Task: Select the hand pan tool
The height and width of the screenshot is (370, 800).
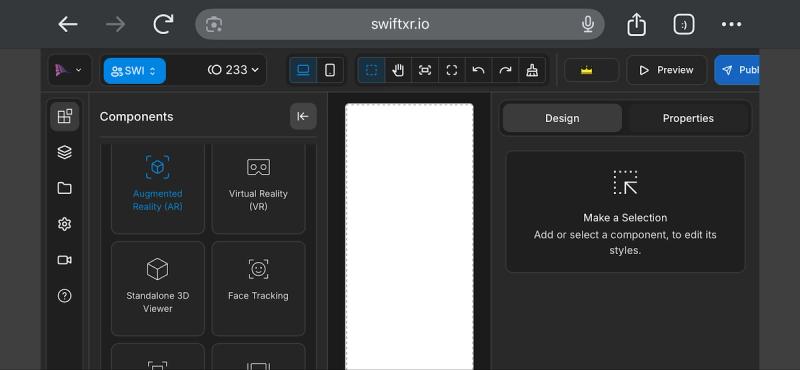Action: coord(398,70)
